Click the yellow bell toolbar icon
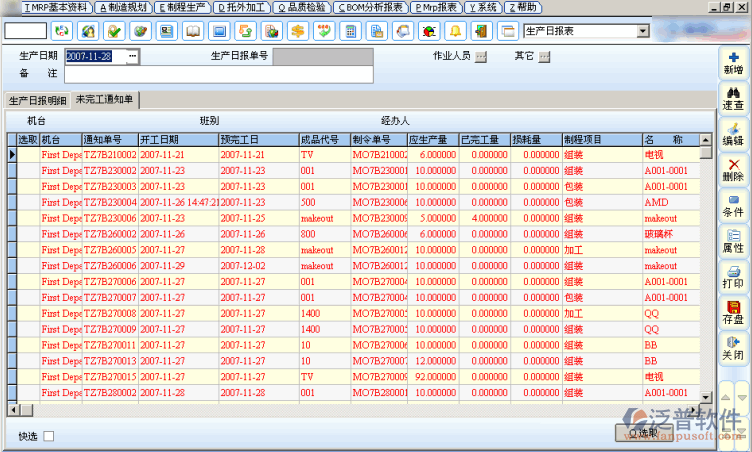Screen dimensions: 752x452 pos(454,31)
